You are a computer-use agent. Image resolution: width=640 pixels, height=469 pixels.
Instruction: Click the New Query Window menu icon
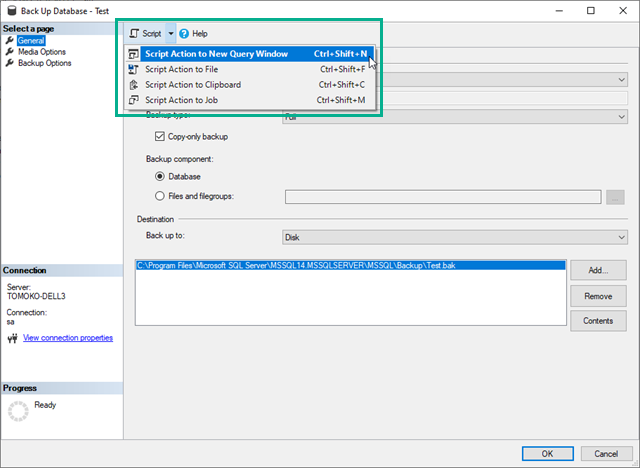click(133, 54)
